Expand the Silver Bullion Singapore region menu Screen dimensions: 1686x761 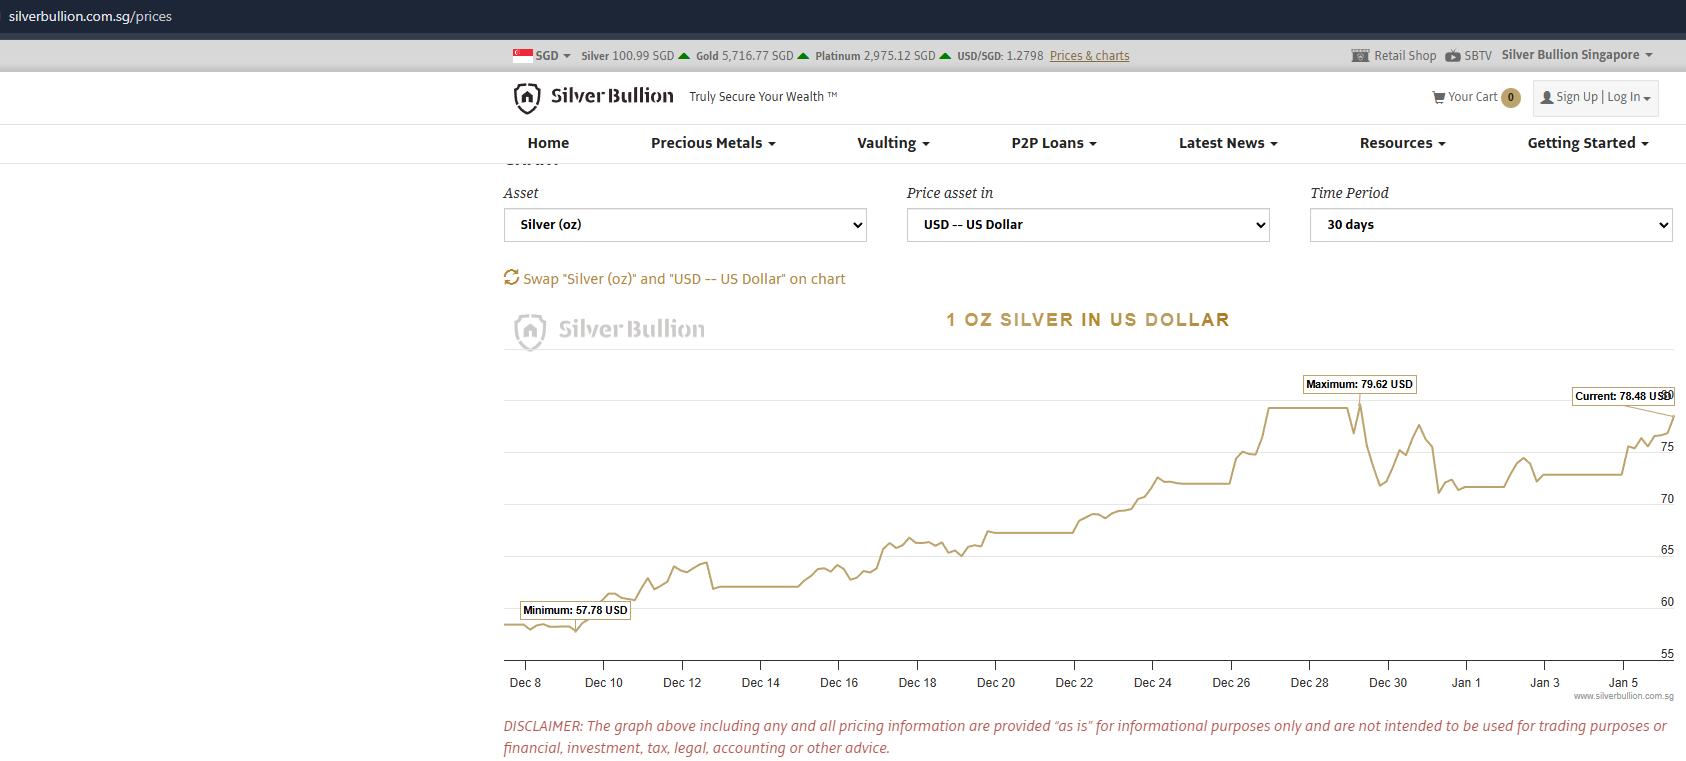(x=1576, y=55)
